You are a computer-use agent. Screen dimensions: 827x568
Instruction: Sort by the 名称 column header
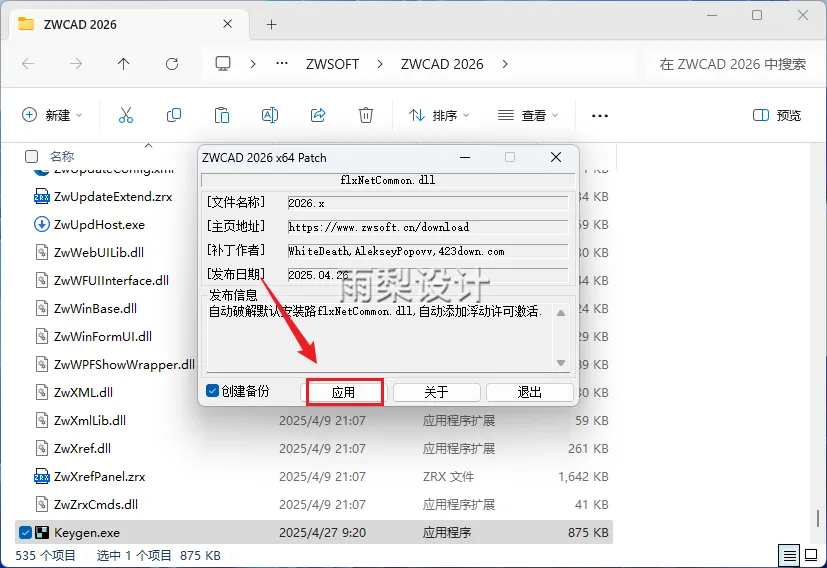[62, 157]
